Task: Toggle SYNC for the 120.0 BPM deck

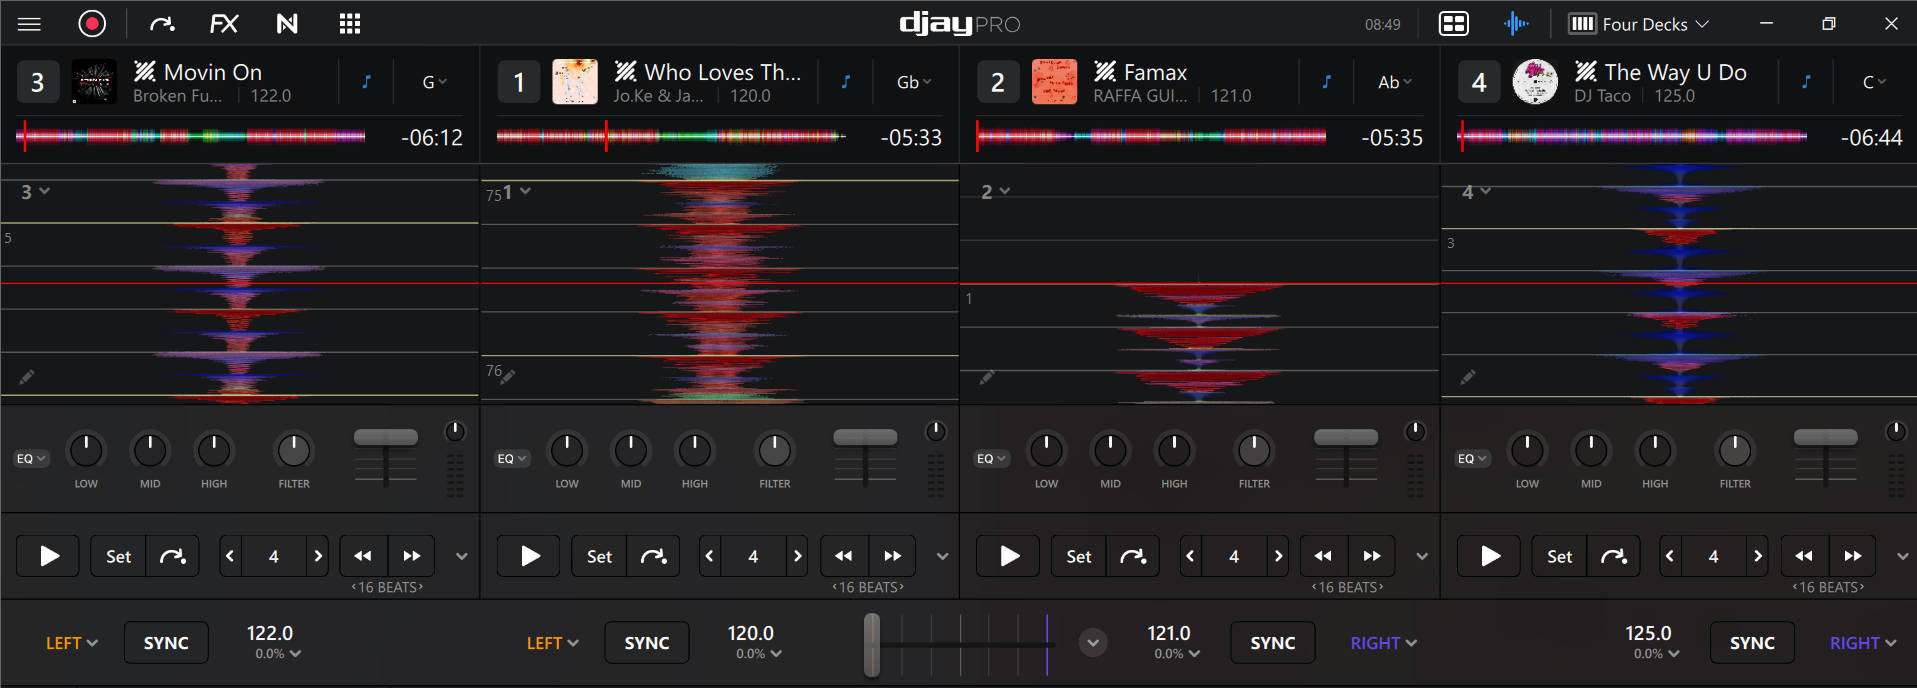Action: click(647, 643)
